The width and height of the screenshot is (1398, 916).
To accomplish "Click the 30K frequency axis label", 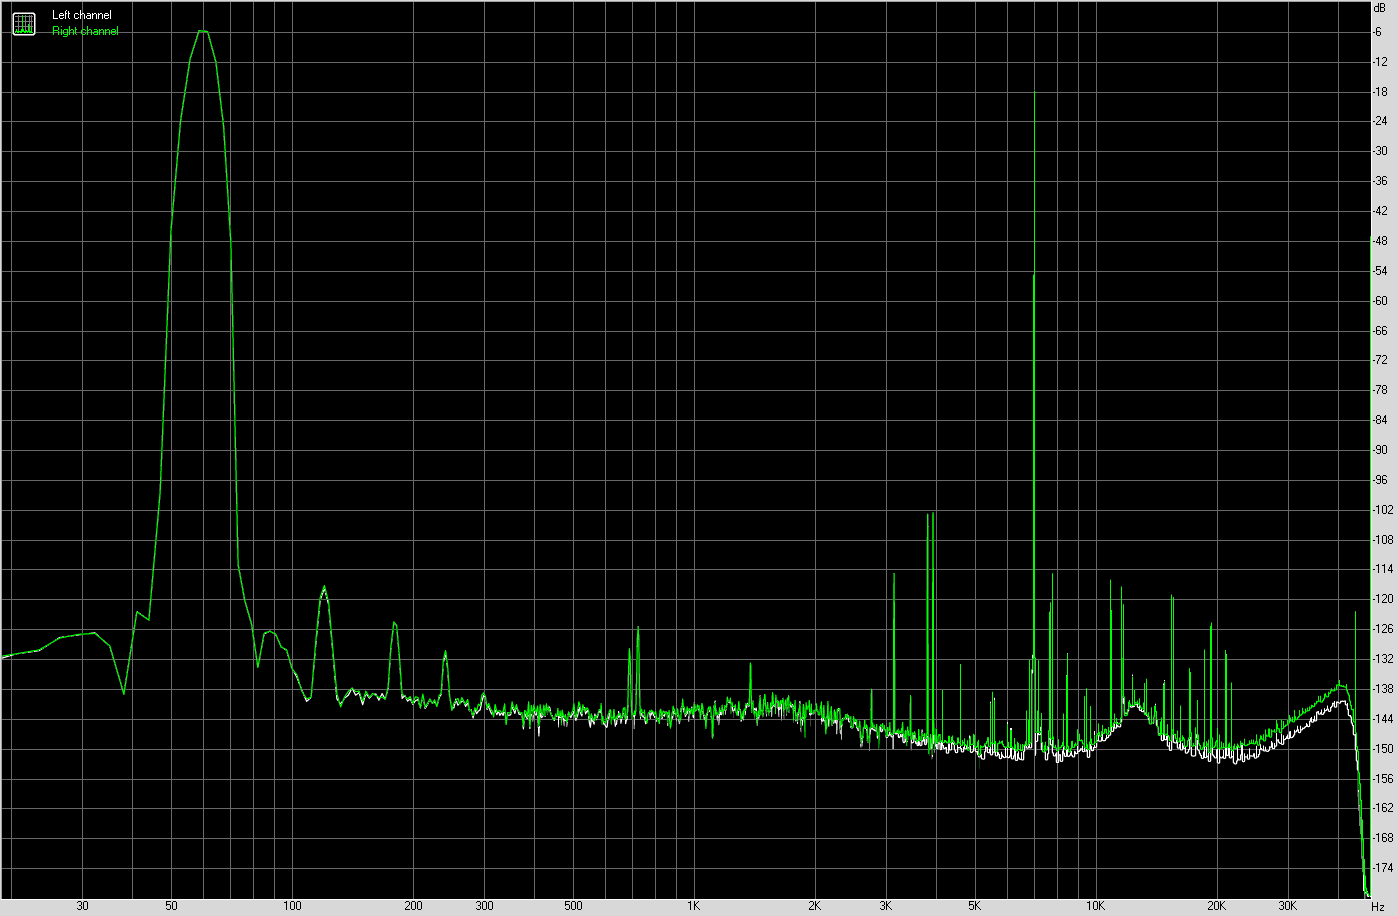I will tap(1287, 907).
